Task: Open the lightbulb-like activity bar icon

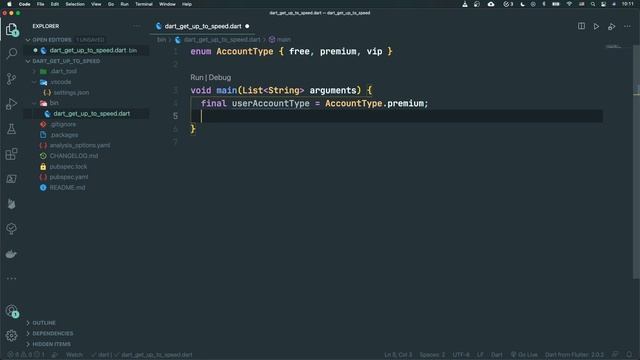Action: [x=11, y=229]
